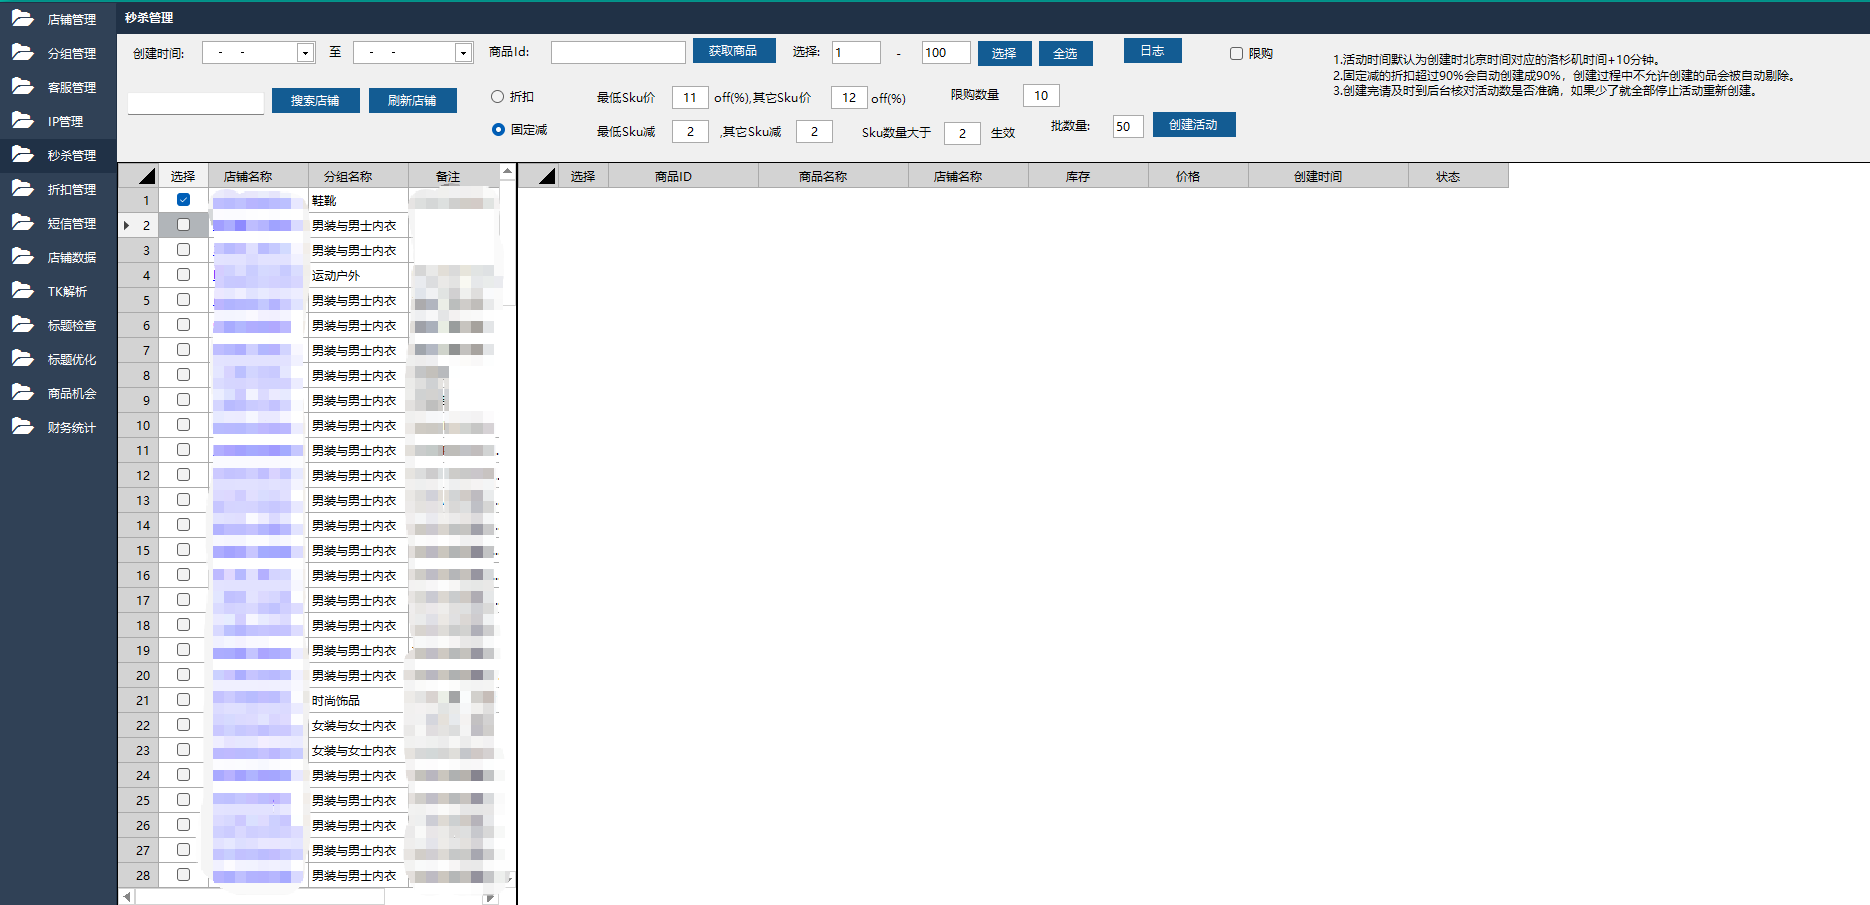The height and width of the screenshot is (905, 1870).
Task: Click the store list horizontal scrollbar
Action: 260,897
